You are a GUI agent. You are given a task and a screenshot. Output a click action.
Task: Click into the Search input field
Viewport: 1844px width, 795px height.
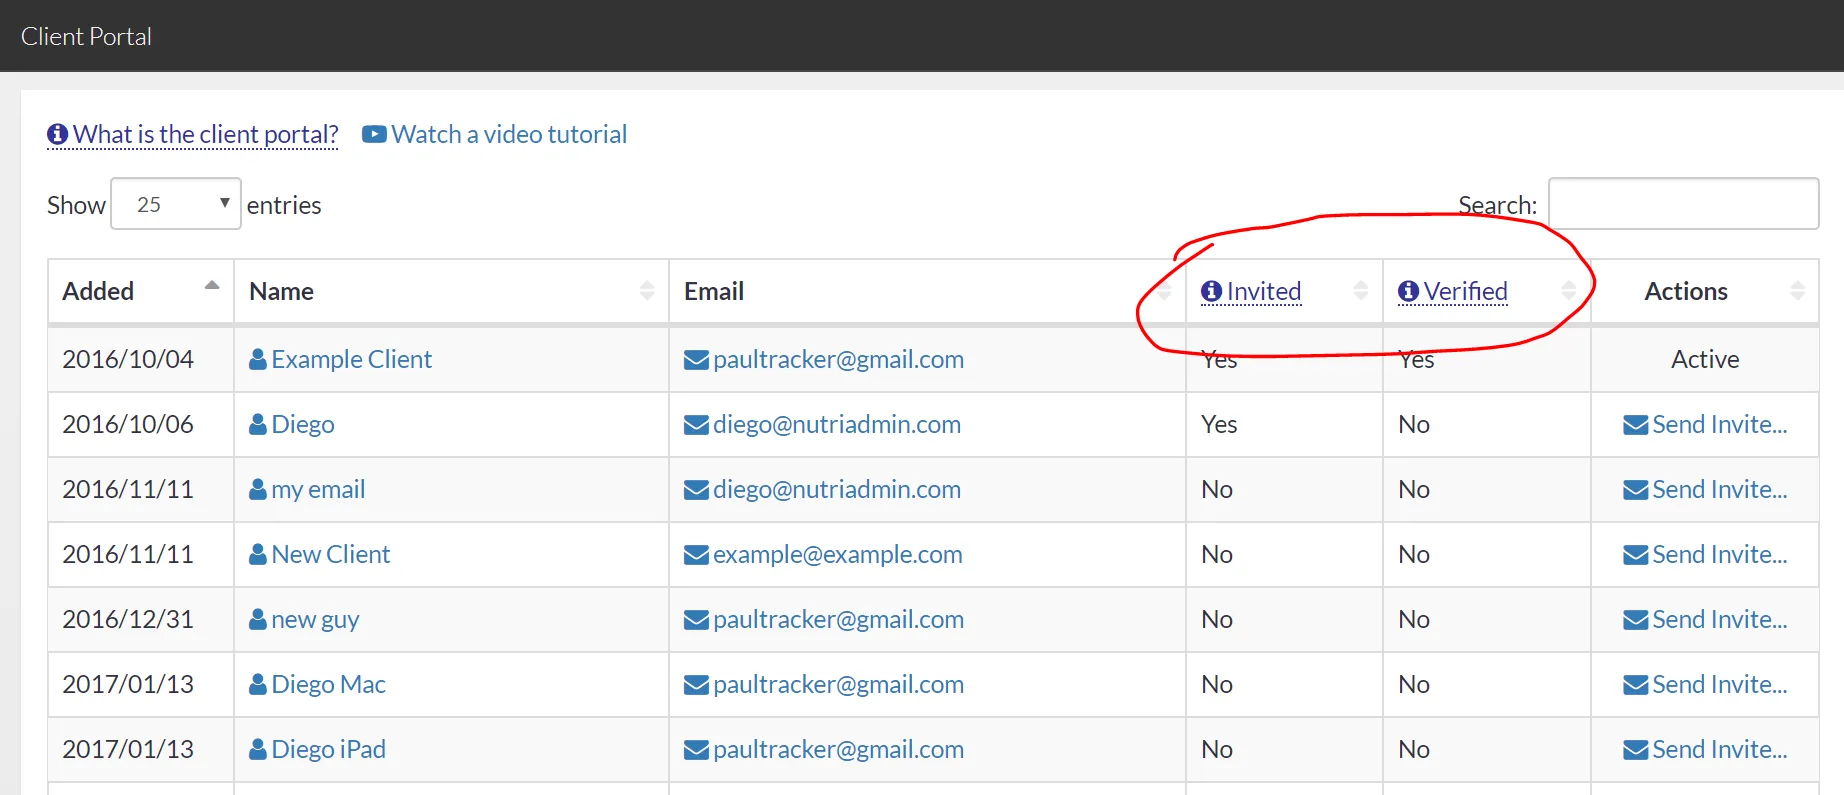tap(1683, 204)
